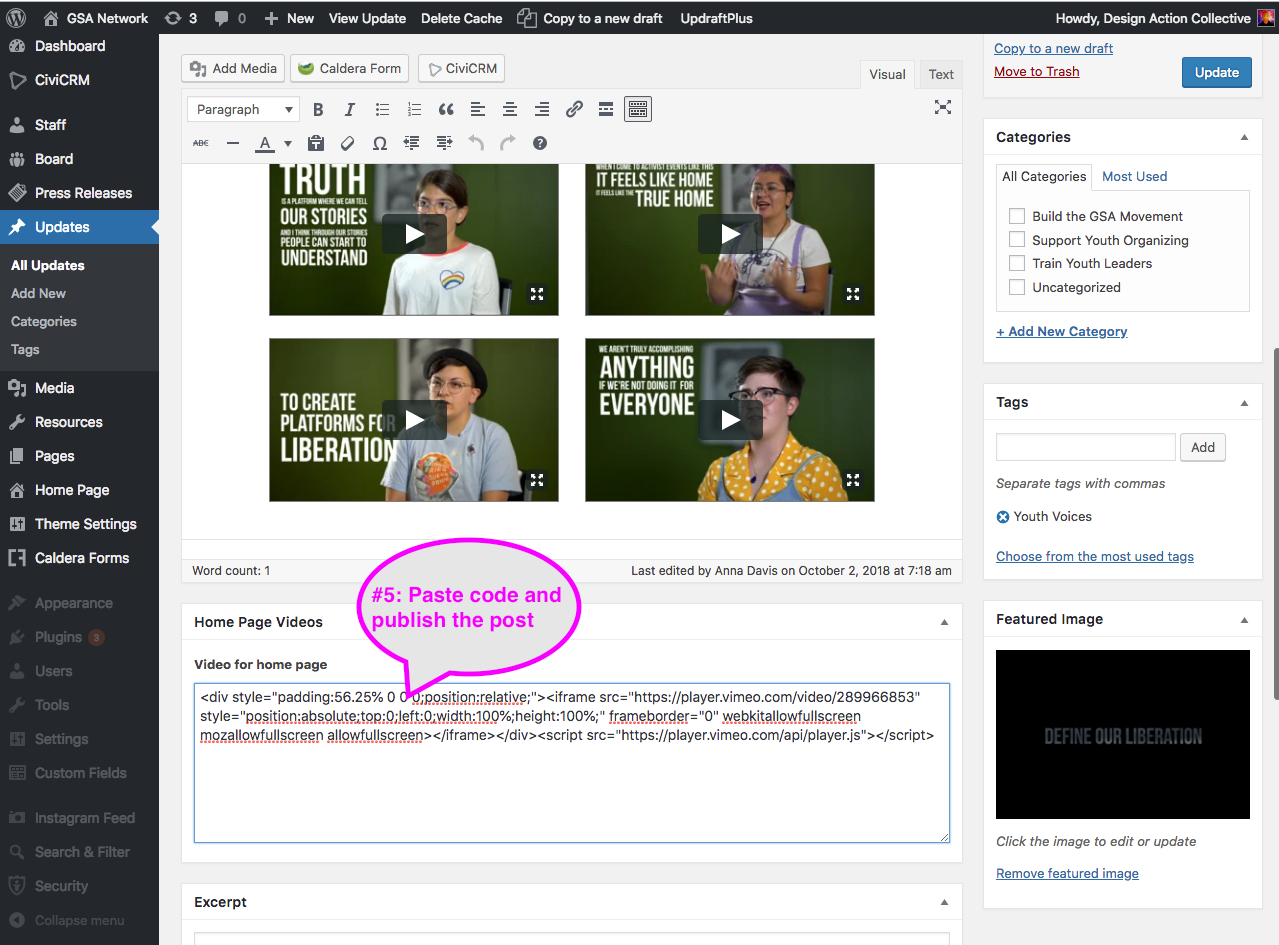The width and height of the screenshot is (1279, 945).
Task: Decrease the paragraph indent
Action: pos(412,143)
